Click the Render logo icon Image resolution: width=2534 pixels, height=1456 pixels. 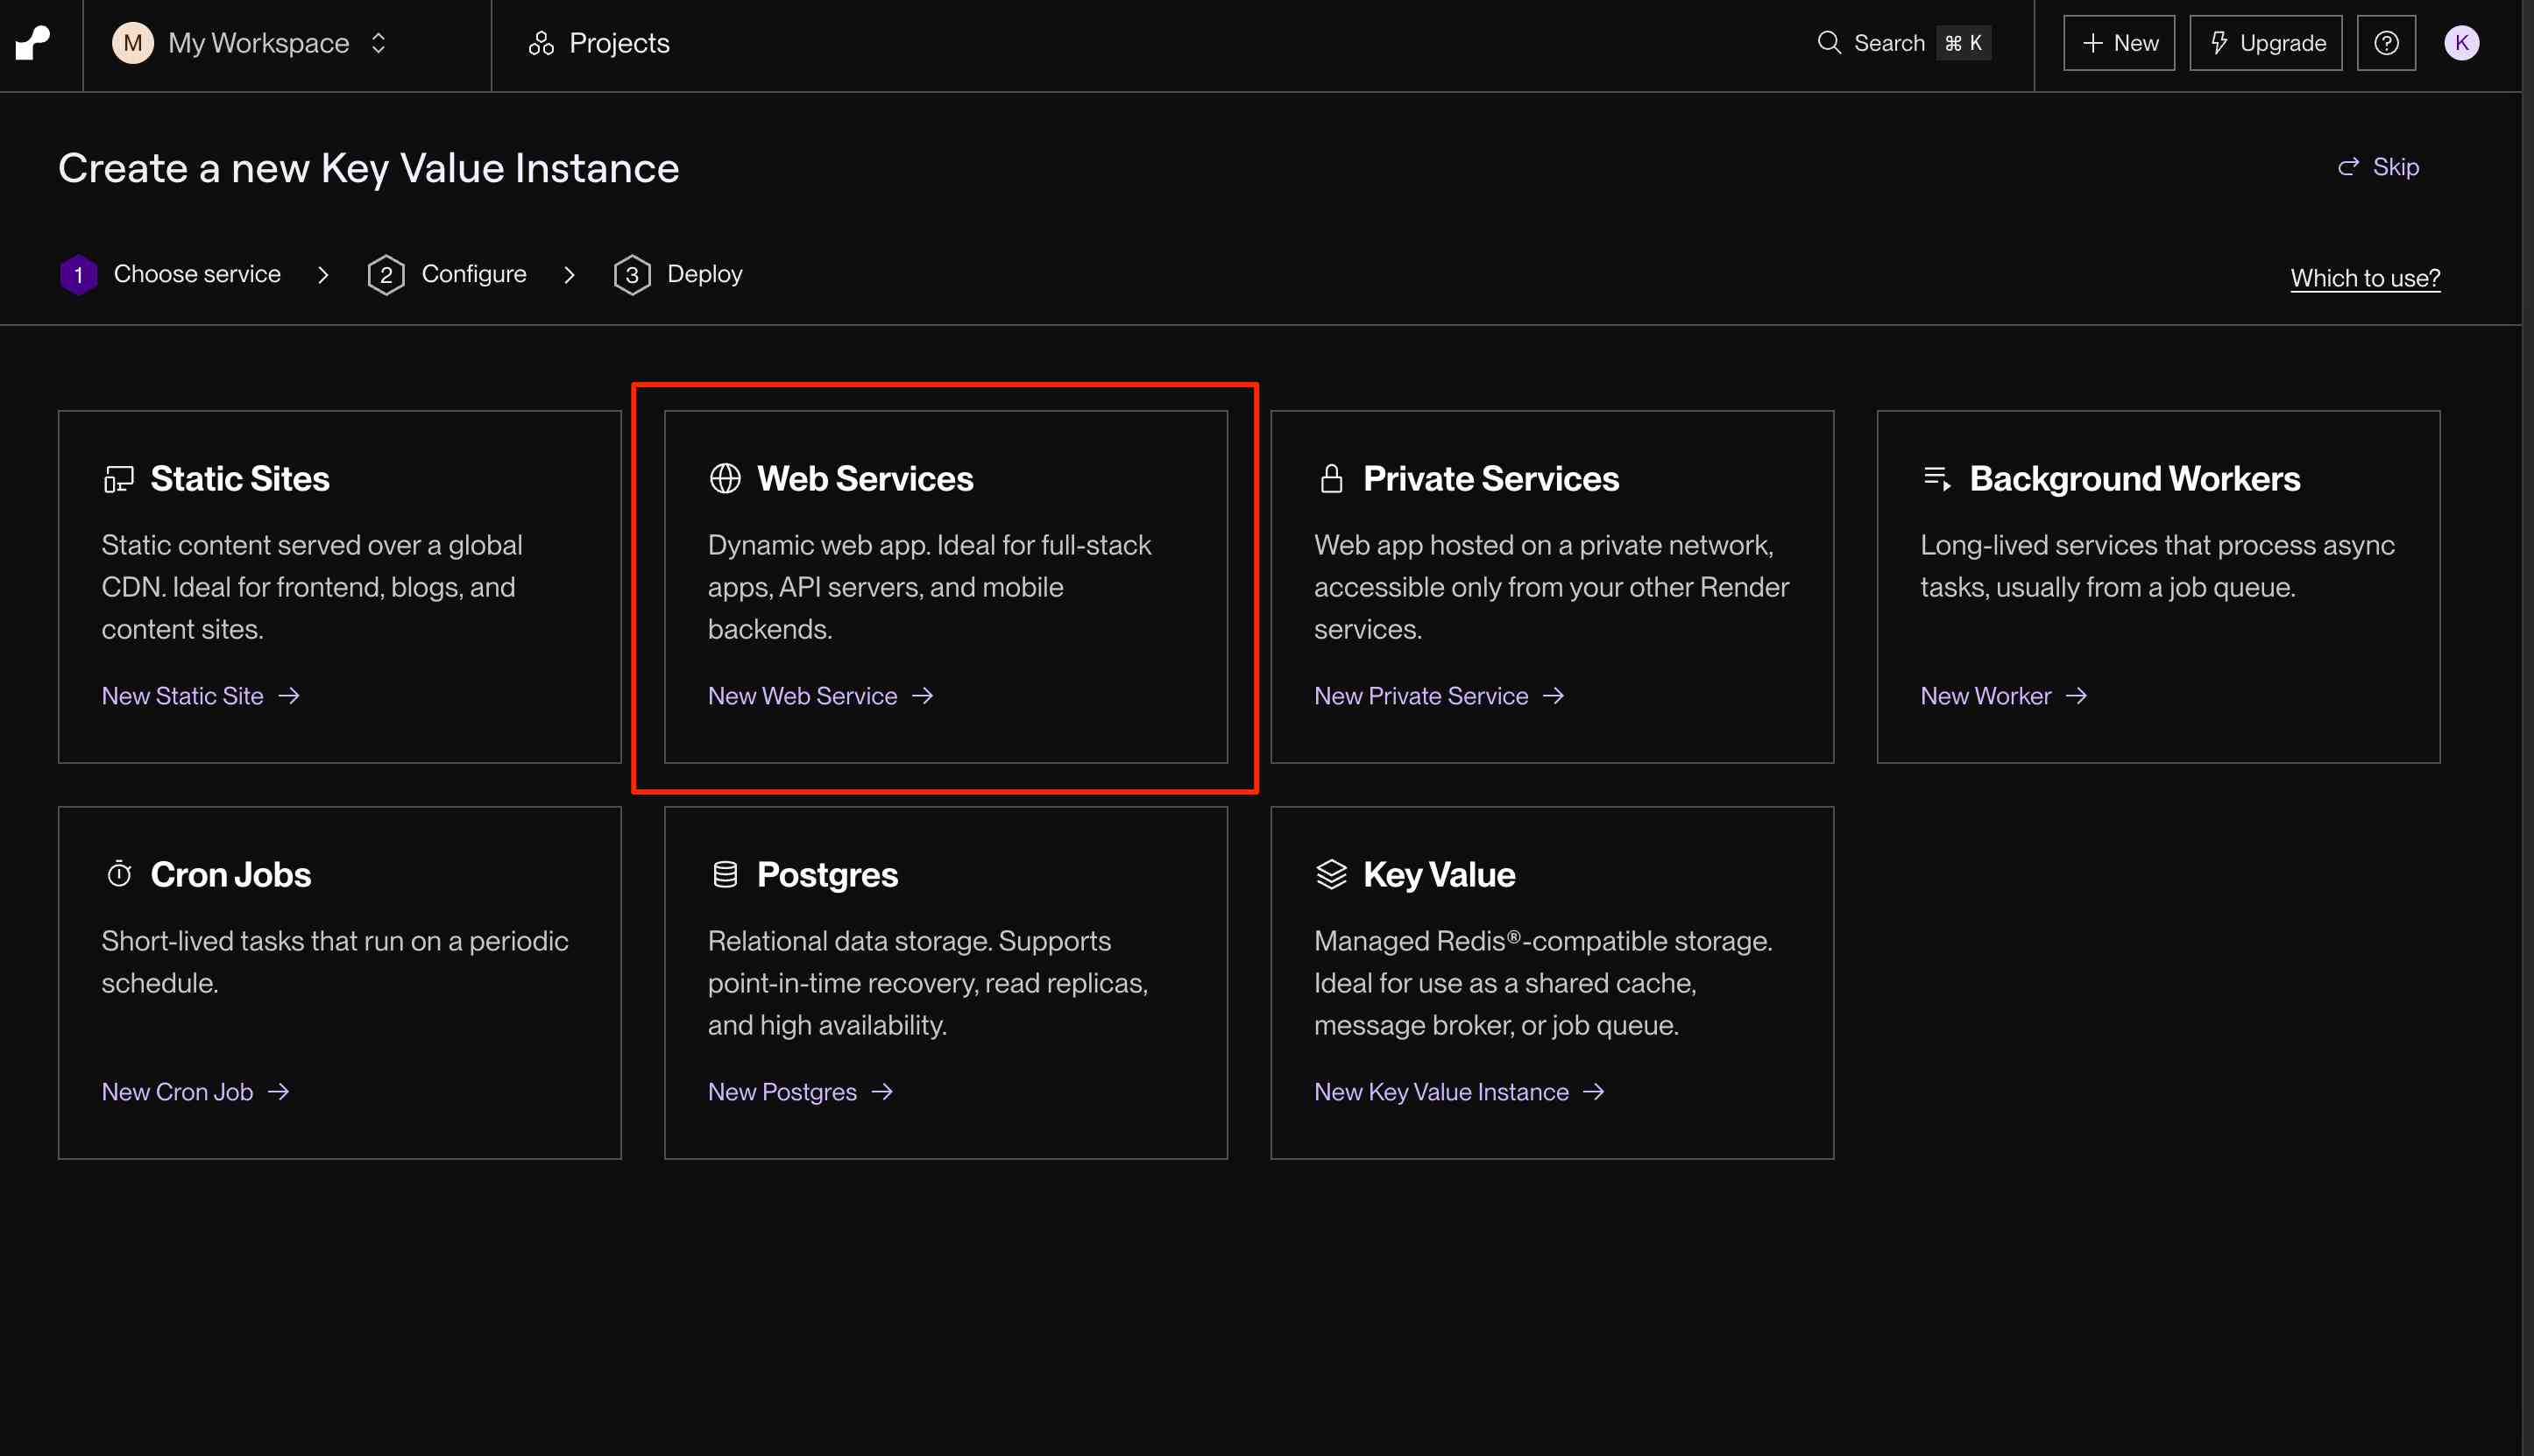click(x=33, y=43)
